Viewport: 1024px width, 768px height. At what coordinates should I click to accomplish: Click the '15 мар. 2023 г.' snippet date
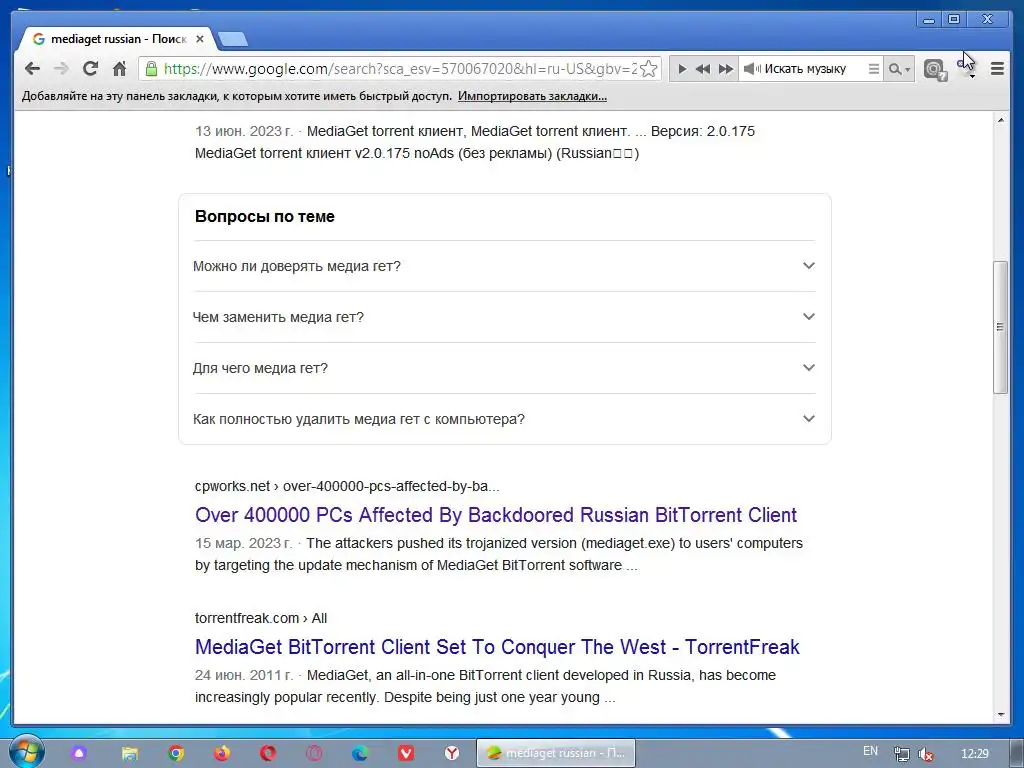[x=244, y=543]
